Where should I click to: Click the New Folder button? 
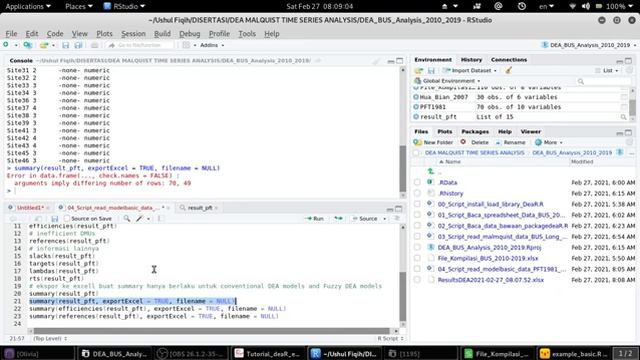pos(433,142)
